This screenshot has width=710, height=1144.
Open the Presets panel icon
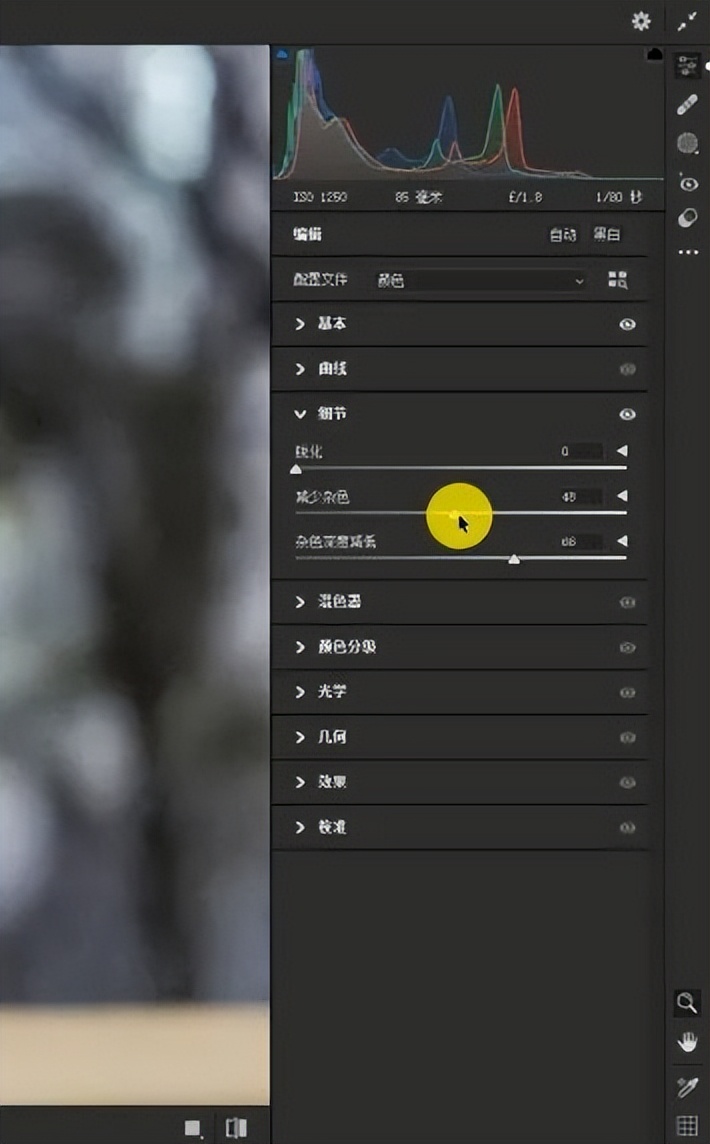click(x=687, y=217)
